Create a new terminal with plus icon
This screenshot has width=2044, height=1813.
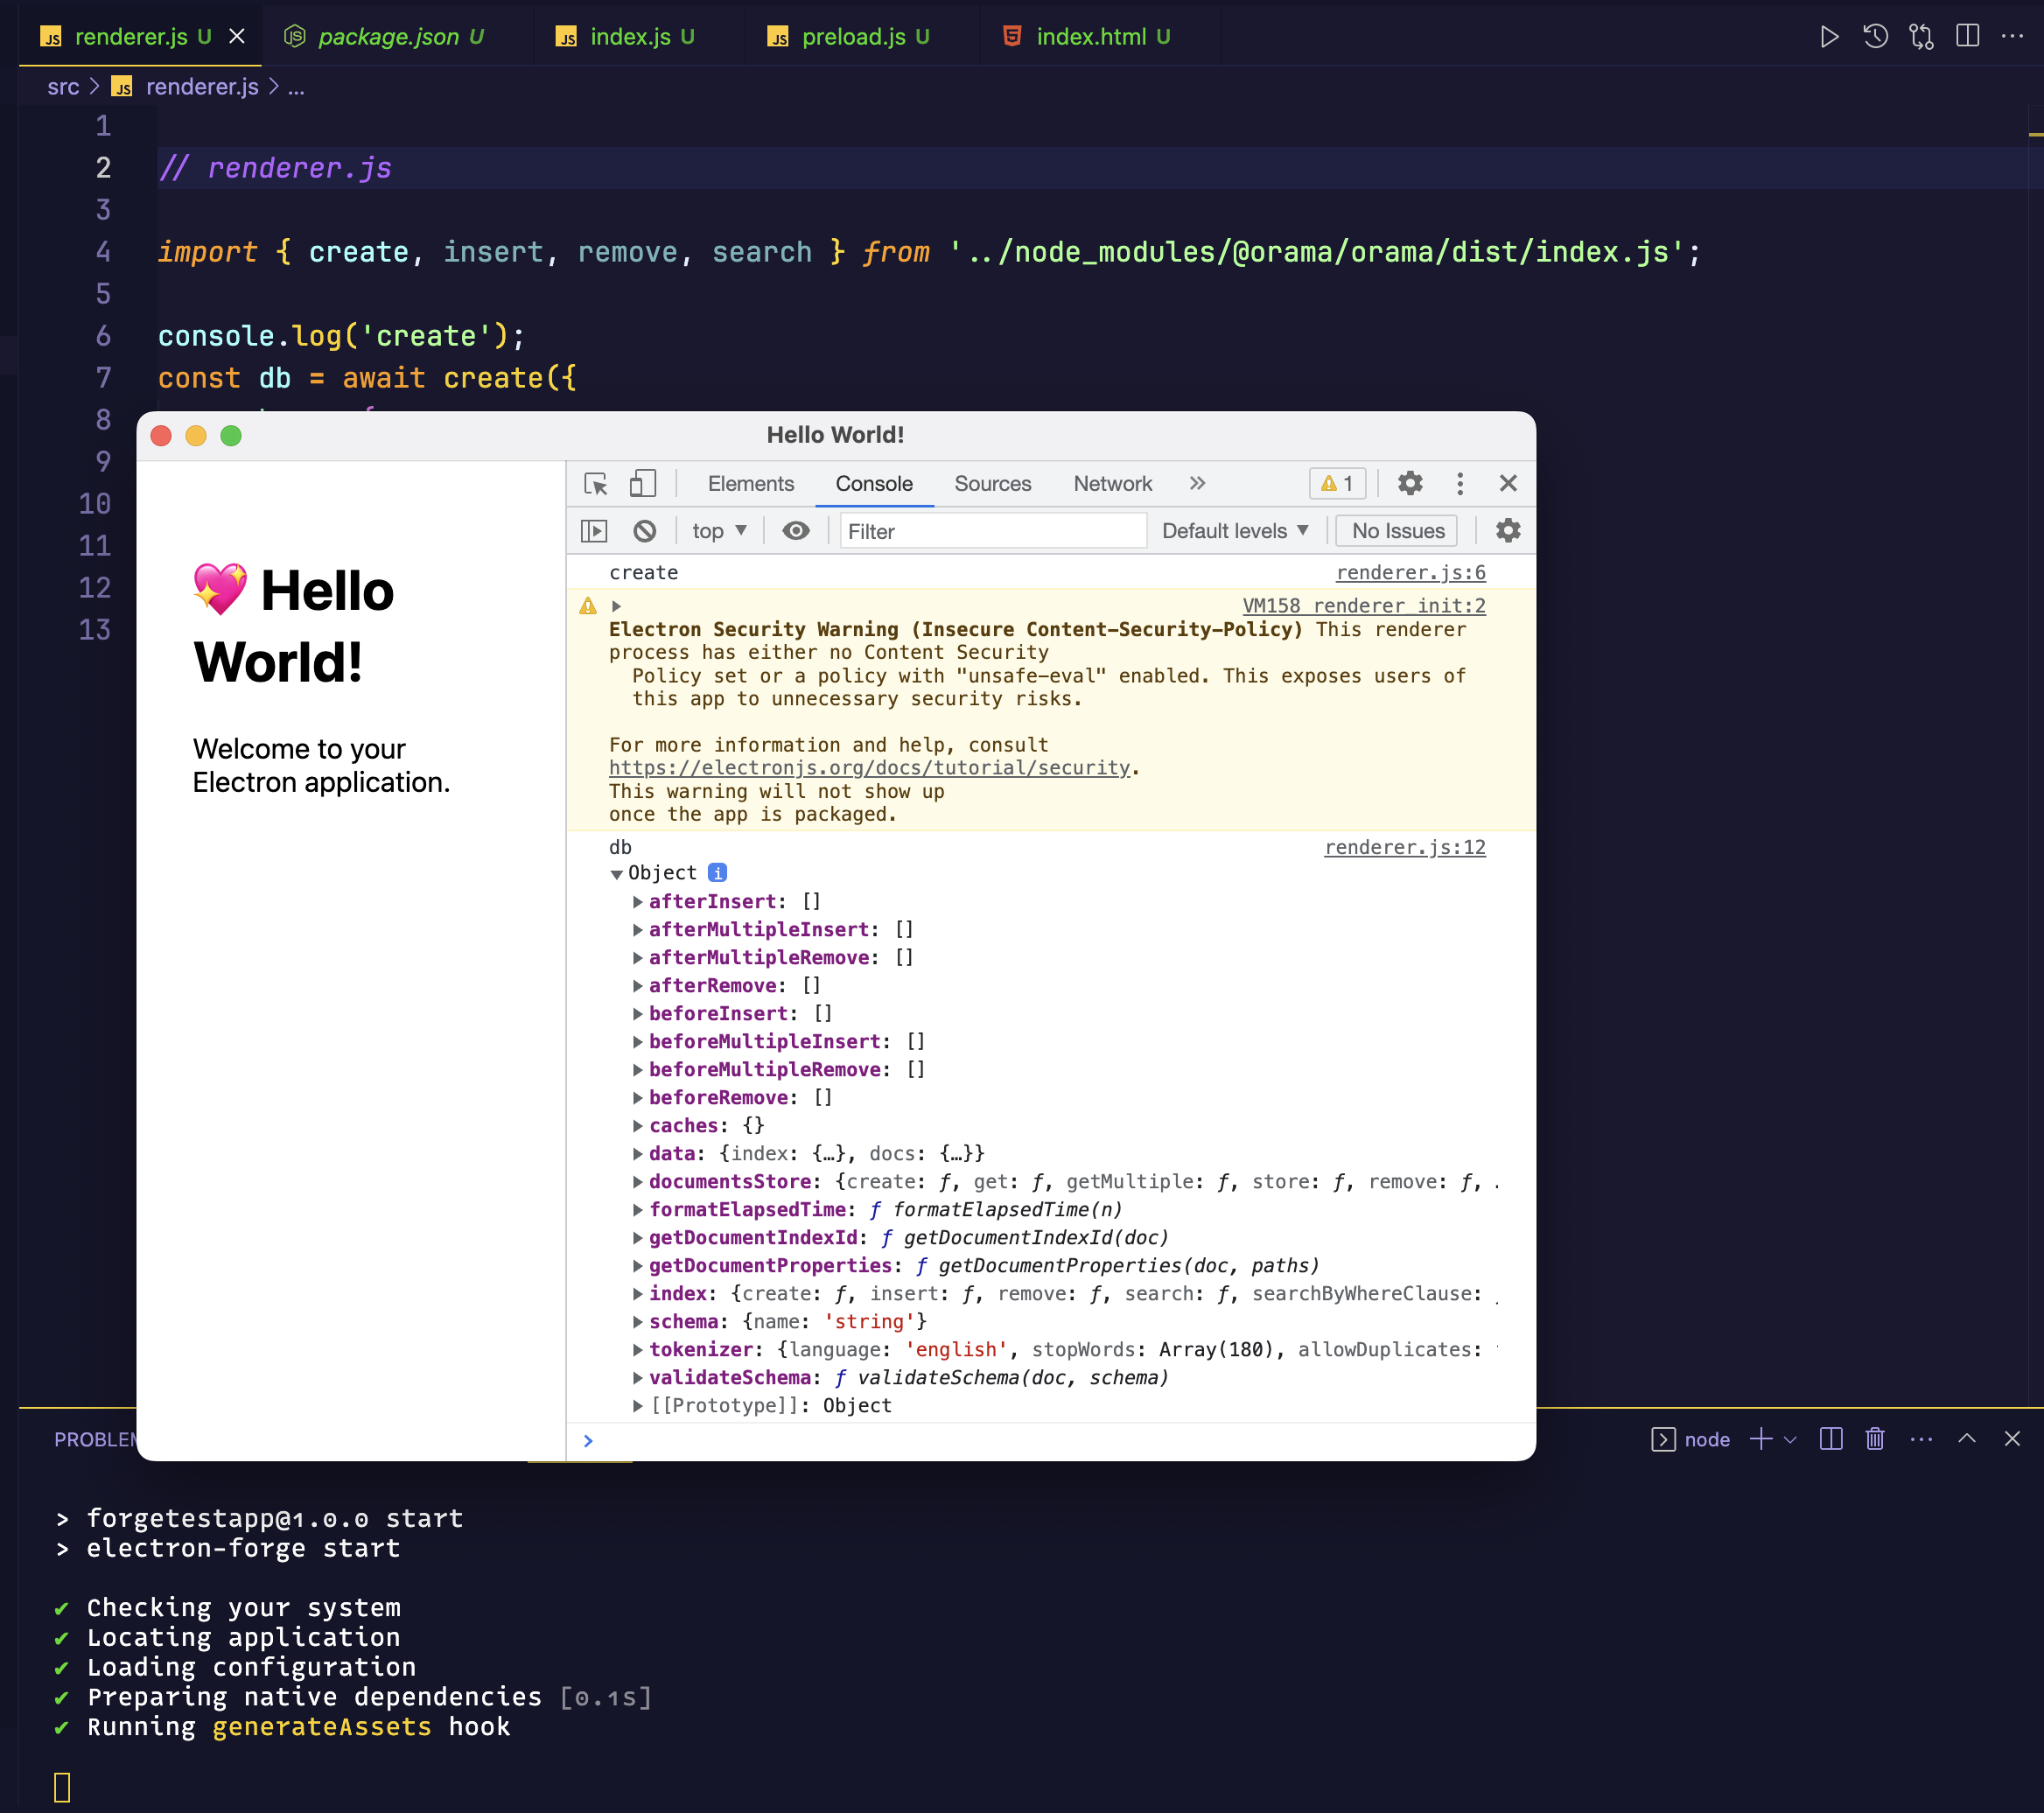coord(1760,1440)
